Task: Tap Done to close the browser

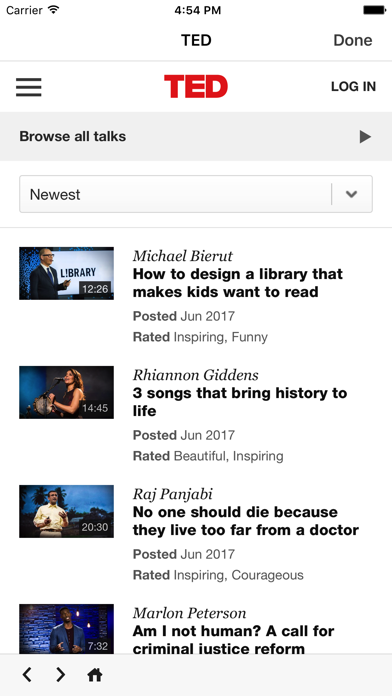Action: (352, 40)
